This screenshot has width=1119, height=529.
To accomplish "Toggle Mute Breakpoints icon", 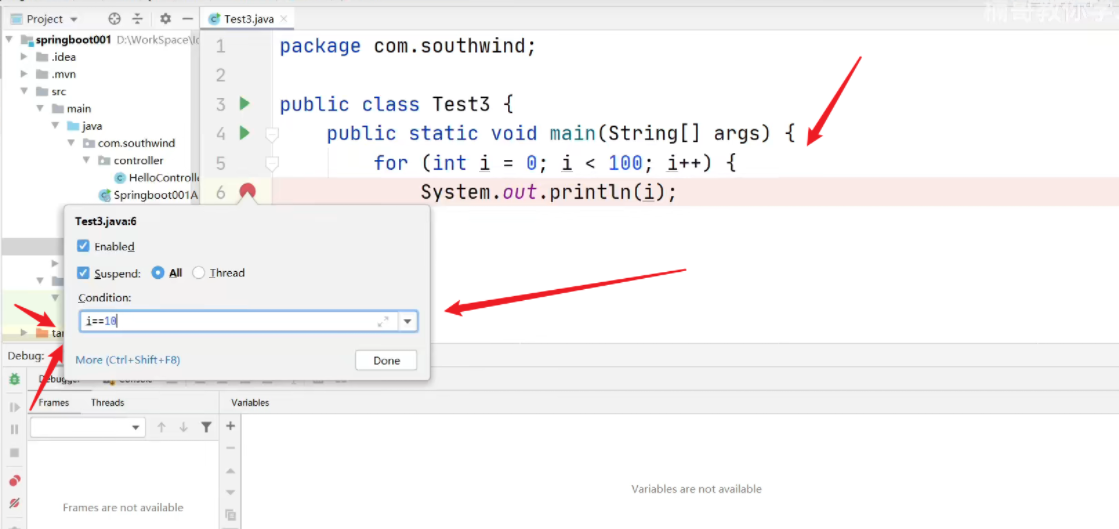I will 14,503.
